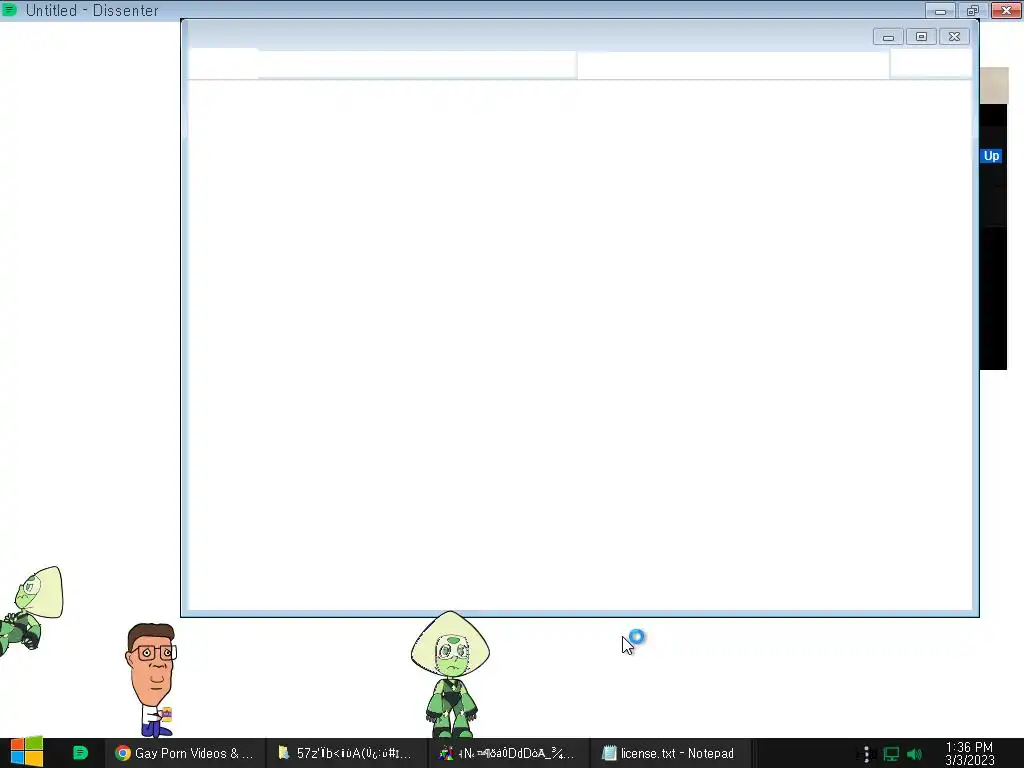Click the Dissenter logo in the title bar
The image size is (1024, 768).
point(9,10)
